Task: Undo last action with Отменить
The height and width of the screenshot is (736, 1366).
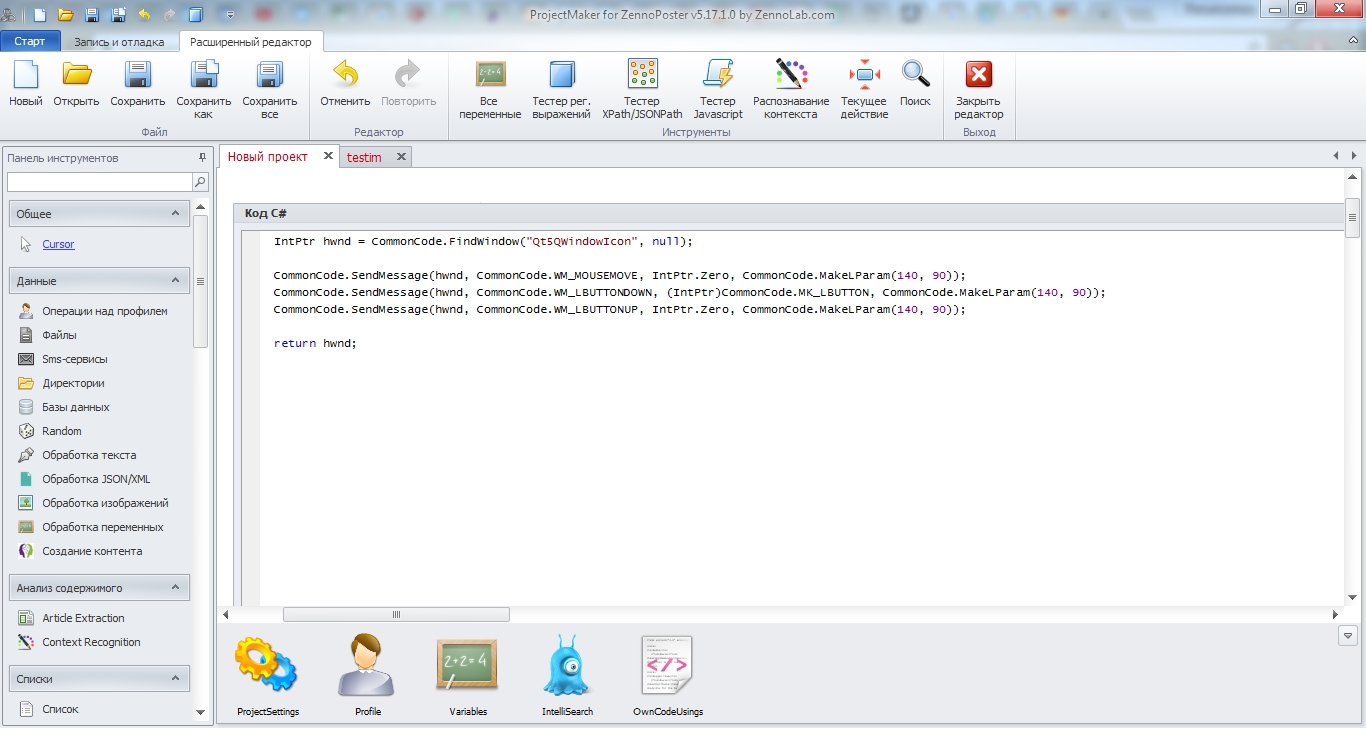Action: click(345, 84)
